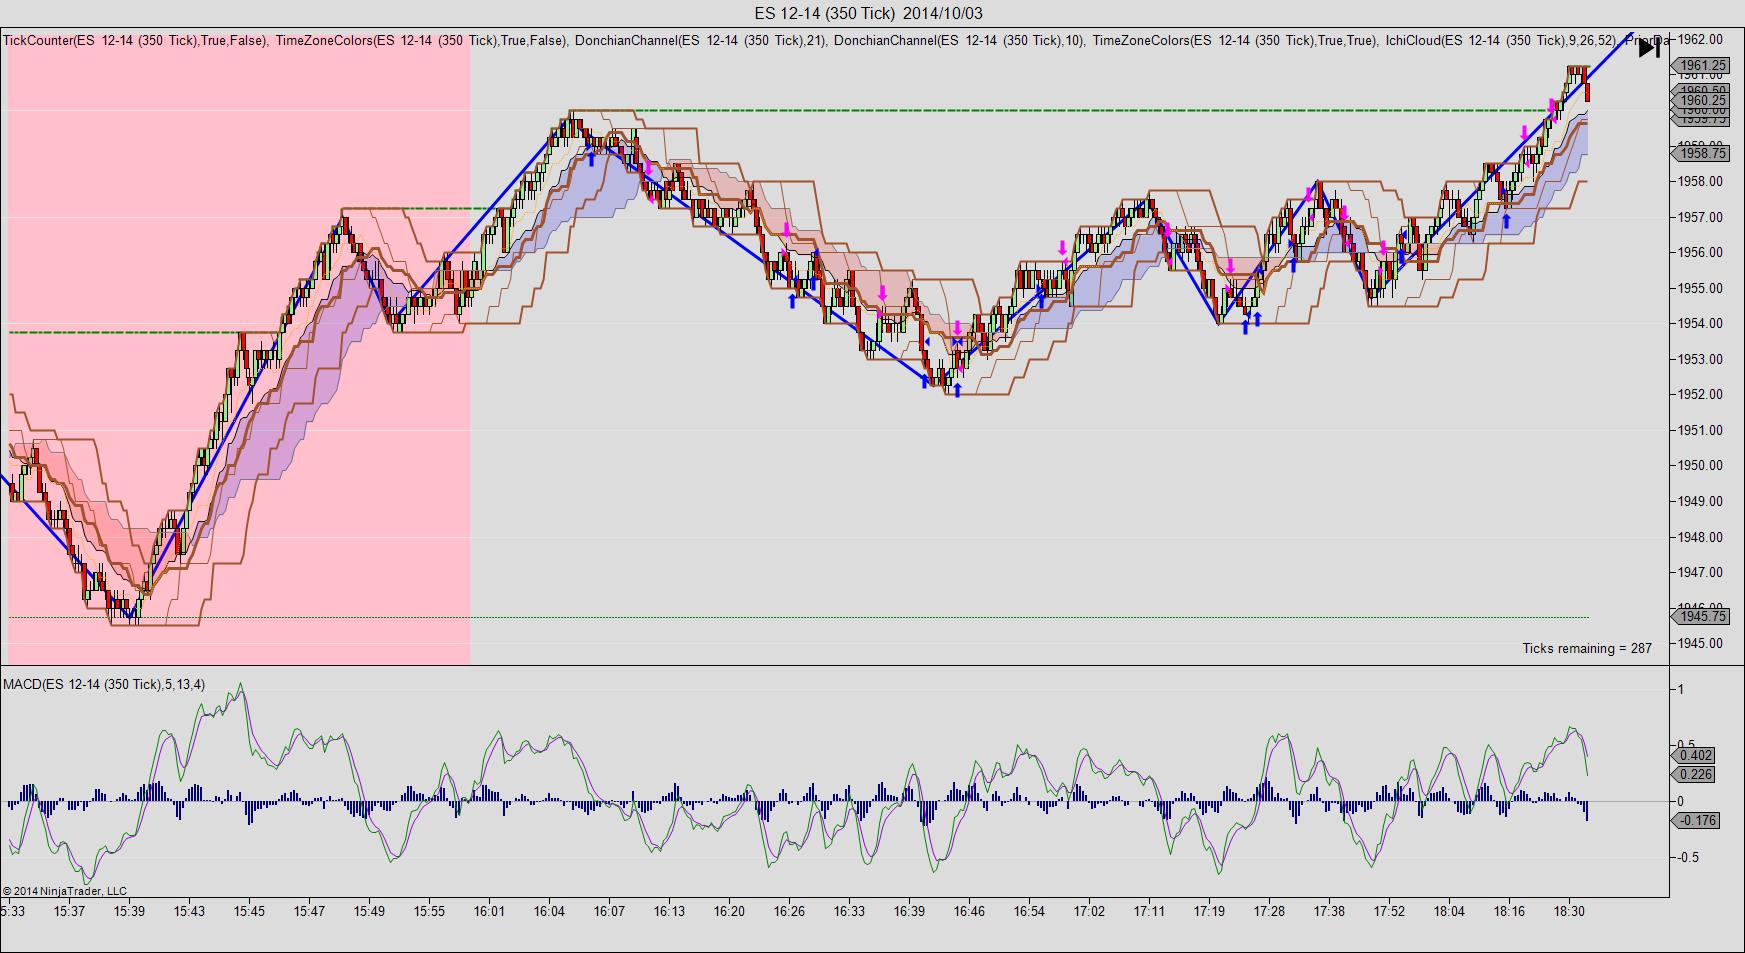Click the 17:52 time axis label

coord(1390,911)
